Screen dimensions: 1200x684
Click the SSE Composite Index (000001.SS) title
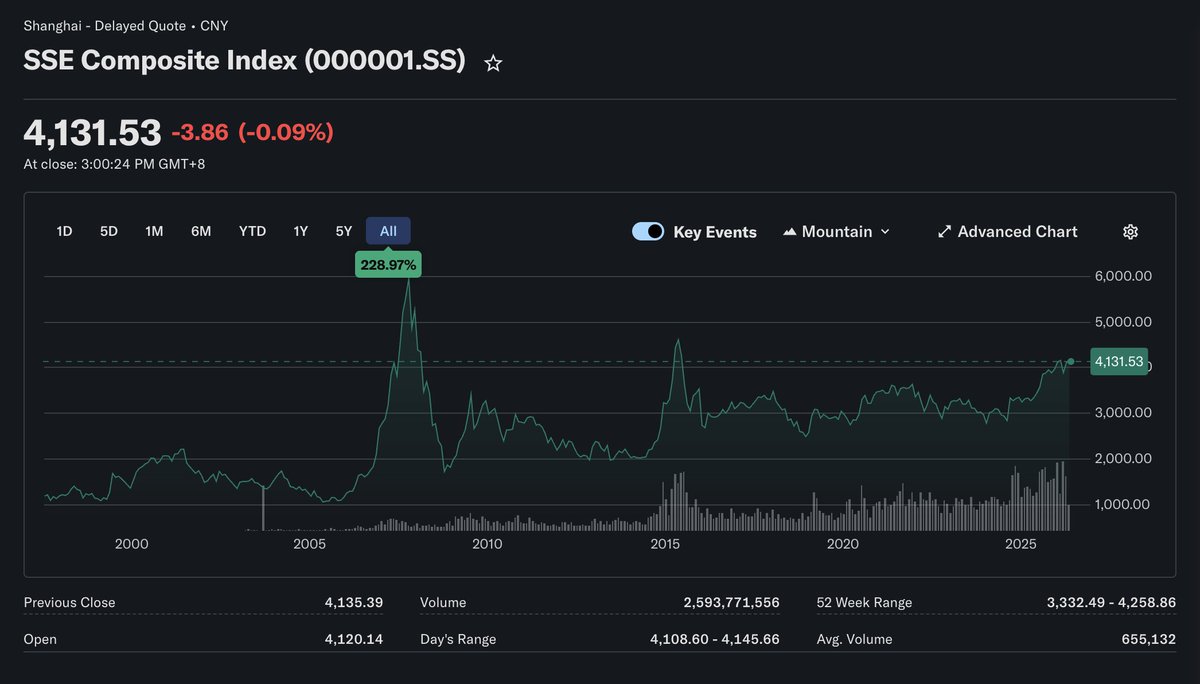(x=245, y=60)
